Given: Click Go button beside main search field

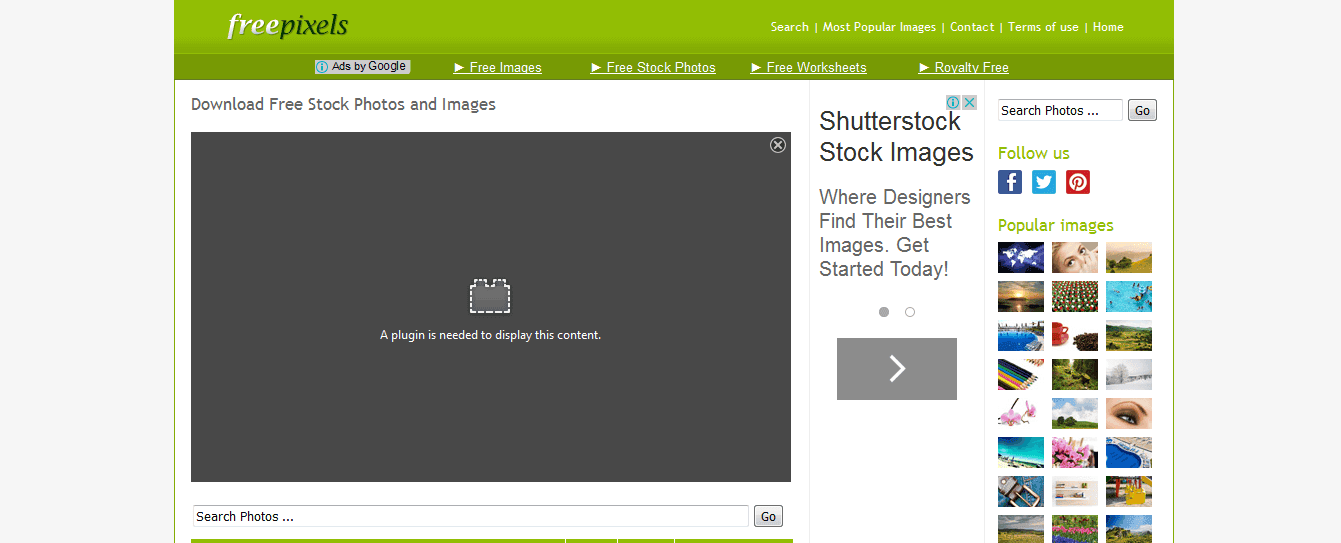Looking at the screenshot, I should coord(768,516).
